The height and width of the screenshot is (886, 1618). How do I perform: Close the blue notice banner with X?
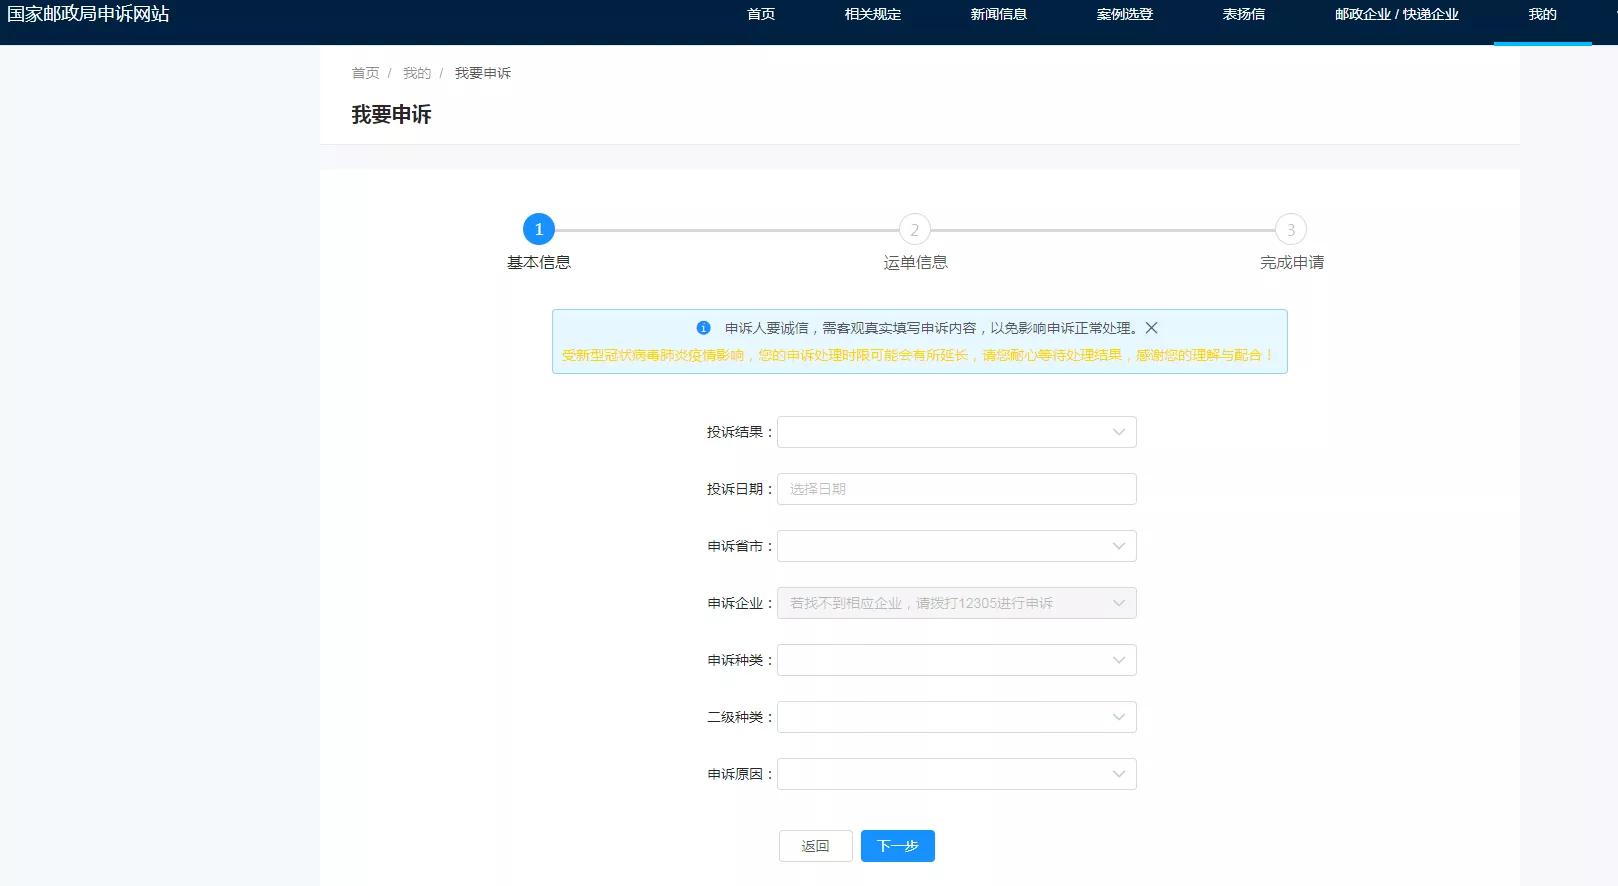pos(1151,328)
